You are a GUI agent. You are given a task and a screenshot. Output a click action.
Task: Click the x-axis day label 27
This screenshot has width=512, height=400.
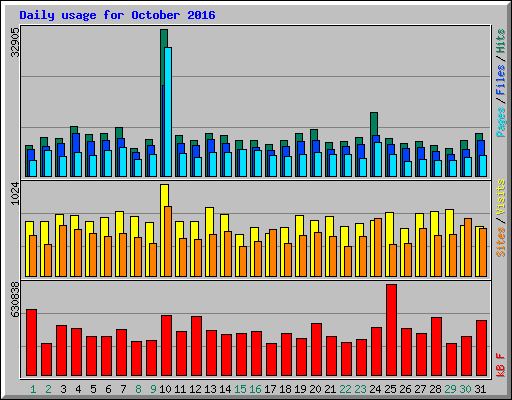coord(420,389)
